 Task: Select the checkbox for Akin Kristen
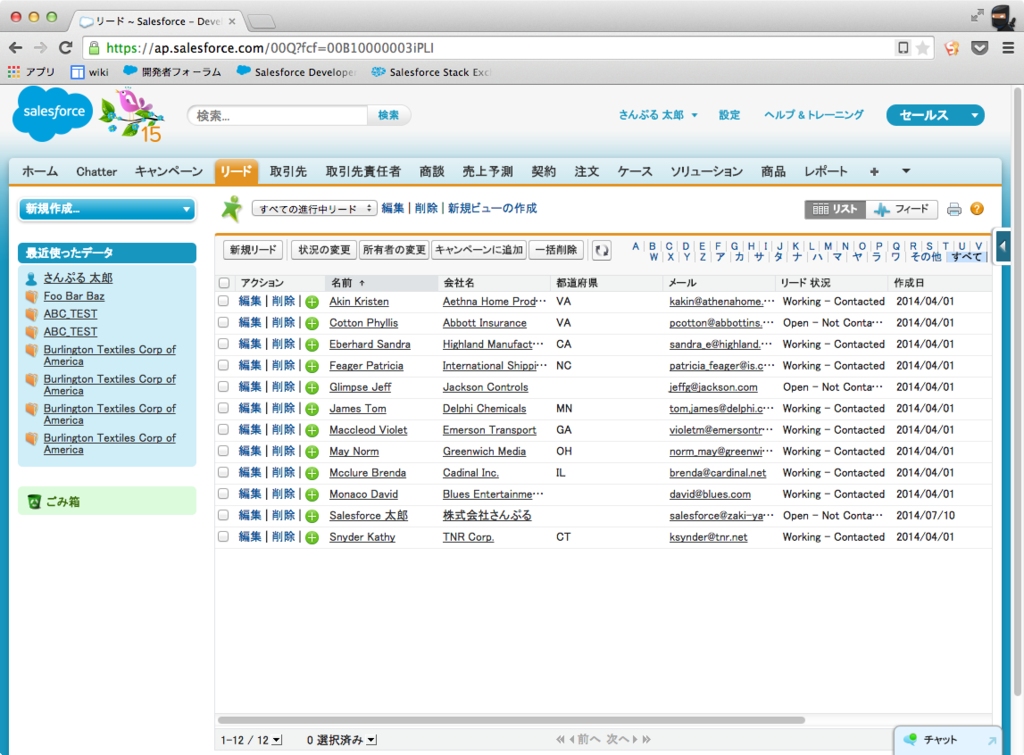[223, 301]
